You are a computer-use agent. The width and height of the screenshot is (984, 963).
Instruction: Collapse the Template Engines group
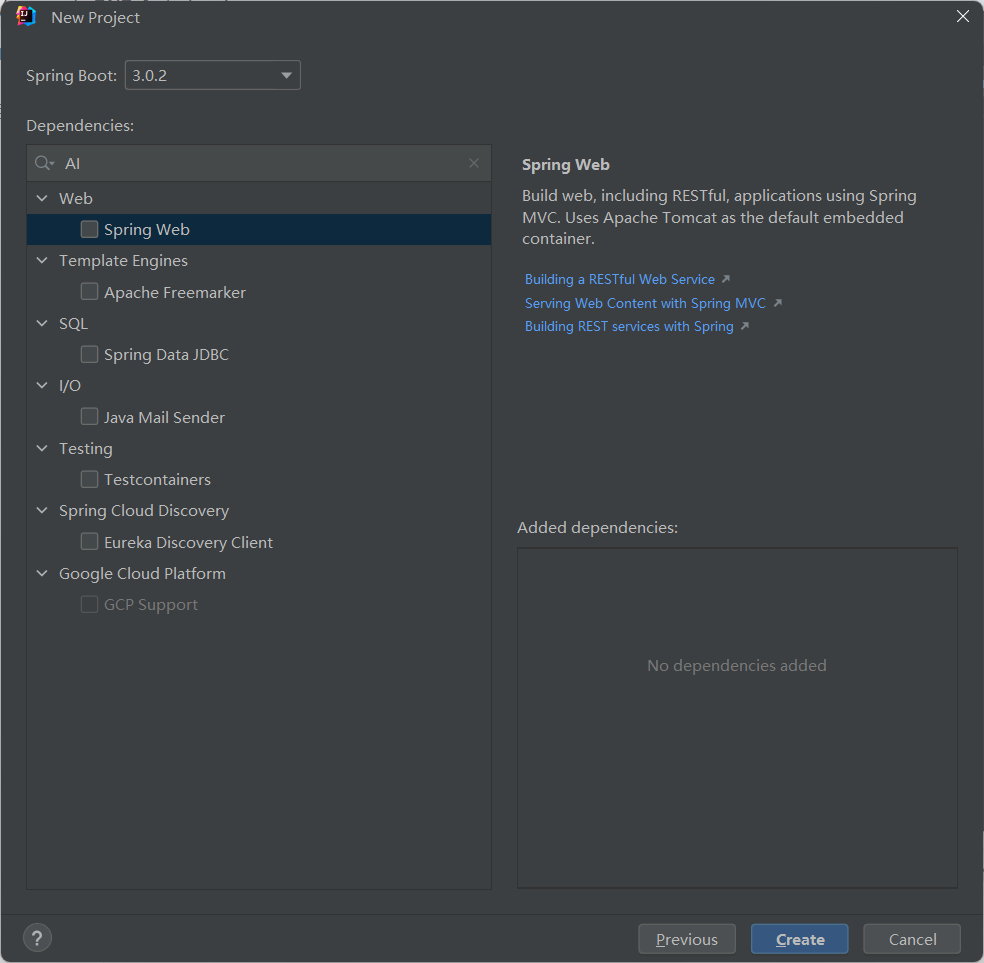[42, 260]
